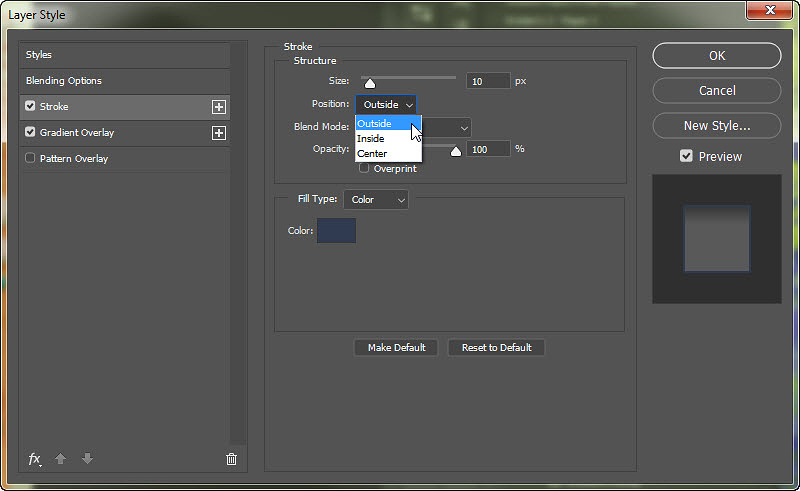The width and height of the screenshot is (800, 491).
Task: Click the style preview thumbnail
Action: click(x=717, y=239)
